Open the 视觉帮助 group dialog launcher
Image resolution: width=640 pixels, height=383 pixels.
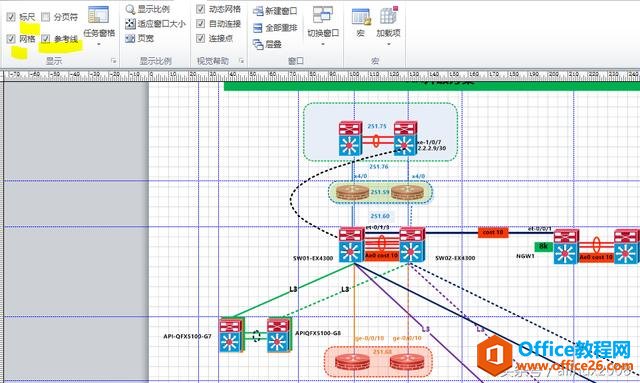[x=241, y=61]
